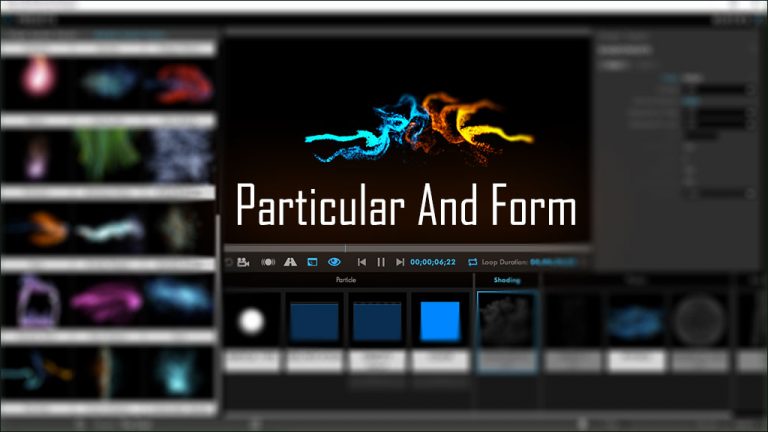Click the 00;00;06;22 timecode
The width and height of the screenshot is (768, 432).
pyautogui.click(x=433, y=262)
